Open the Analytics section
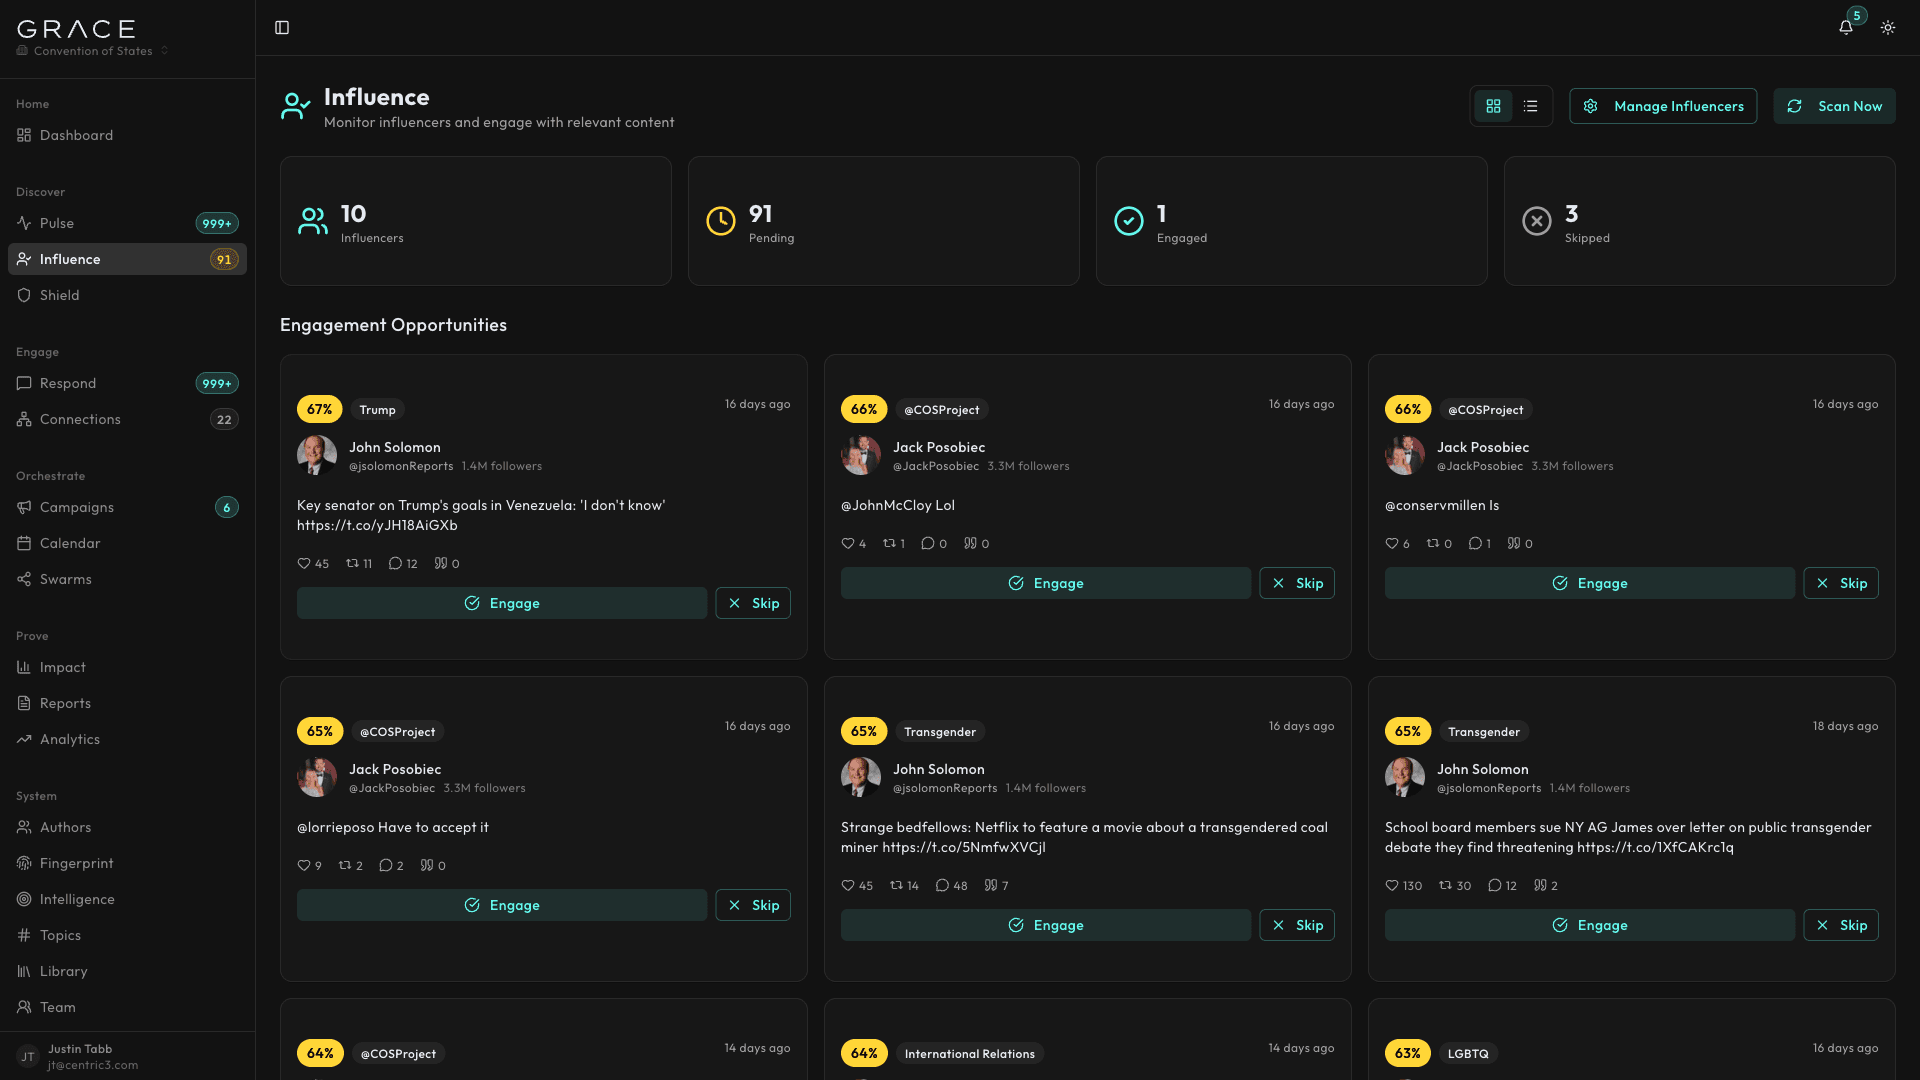1920x1080 pixels. (x=70, y=739)
